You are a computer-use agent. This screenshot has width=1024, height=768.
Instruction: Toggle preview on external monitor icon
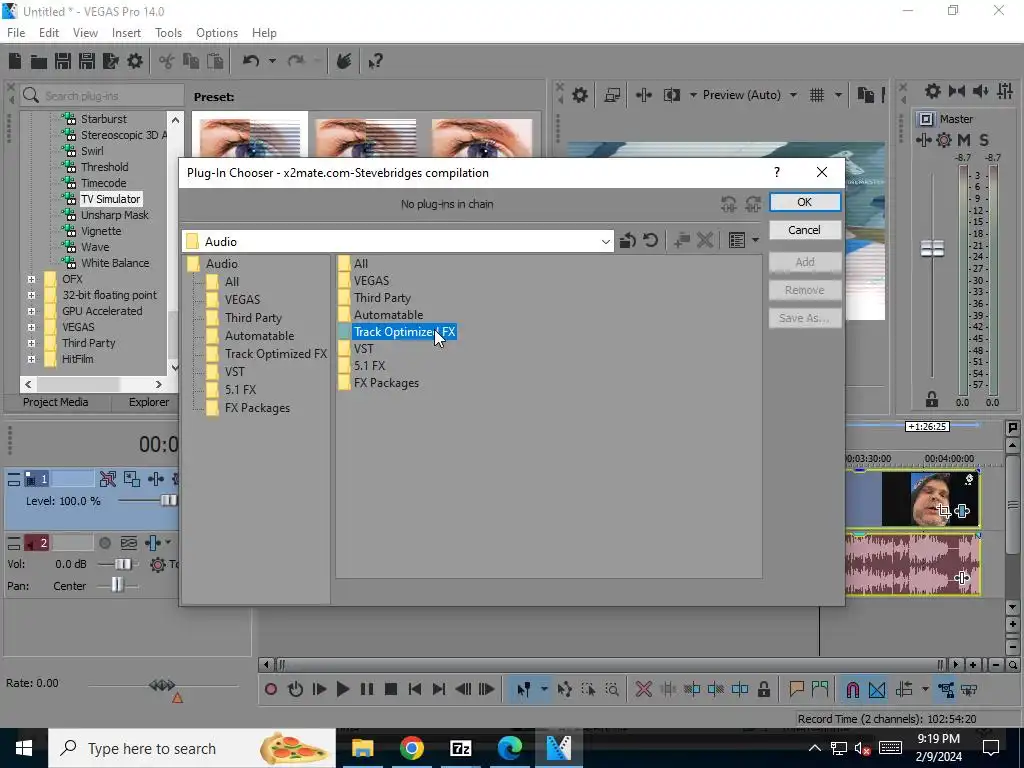[612, 95]
